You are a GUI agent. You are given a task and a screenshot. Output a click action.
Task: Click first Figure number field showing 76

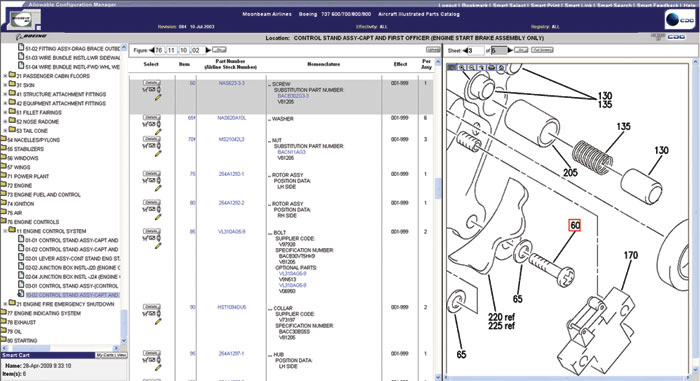pos(159,50)
